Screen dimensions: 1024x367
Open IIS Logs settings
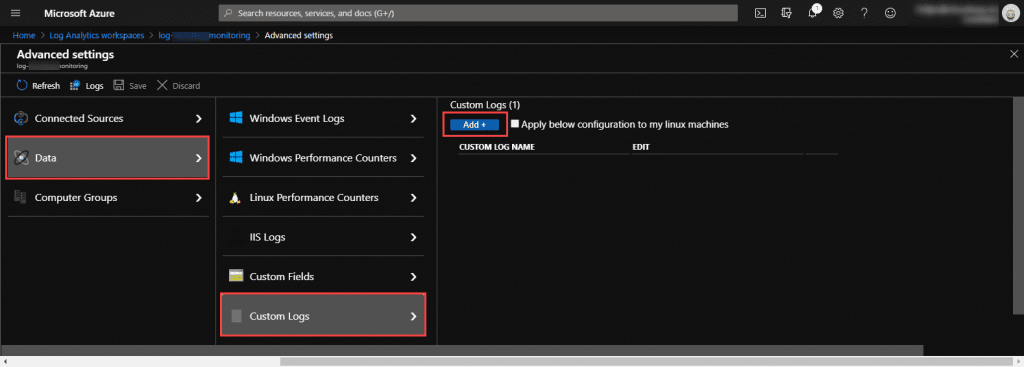click(x=323, y=237)
